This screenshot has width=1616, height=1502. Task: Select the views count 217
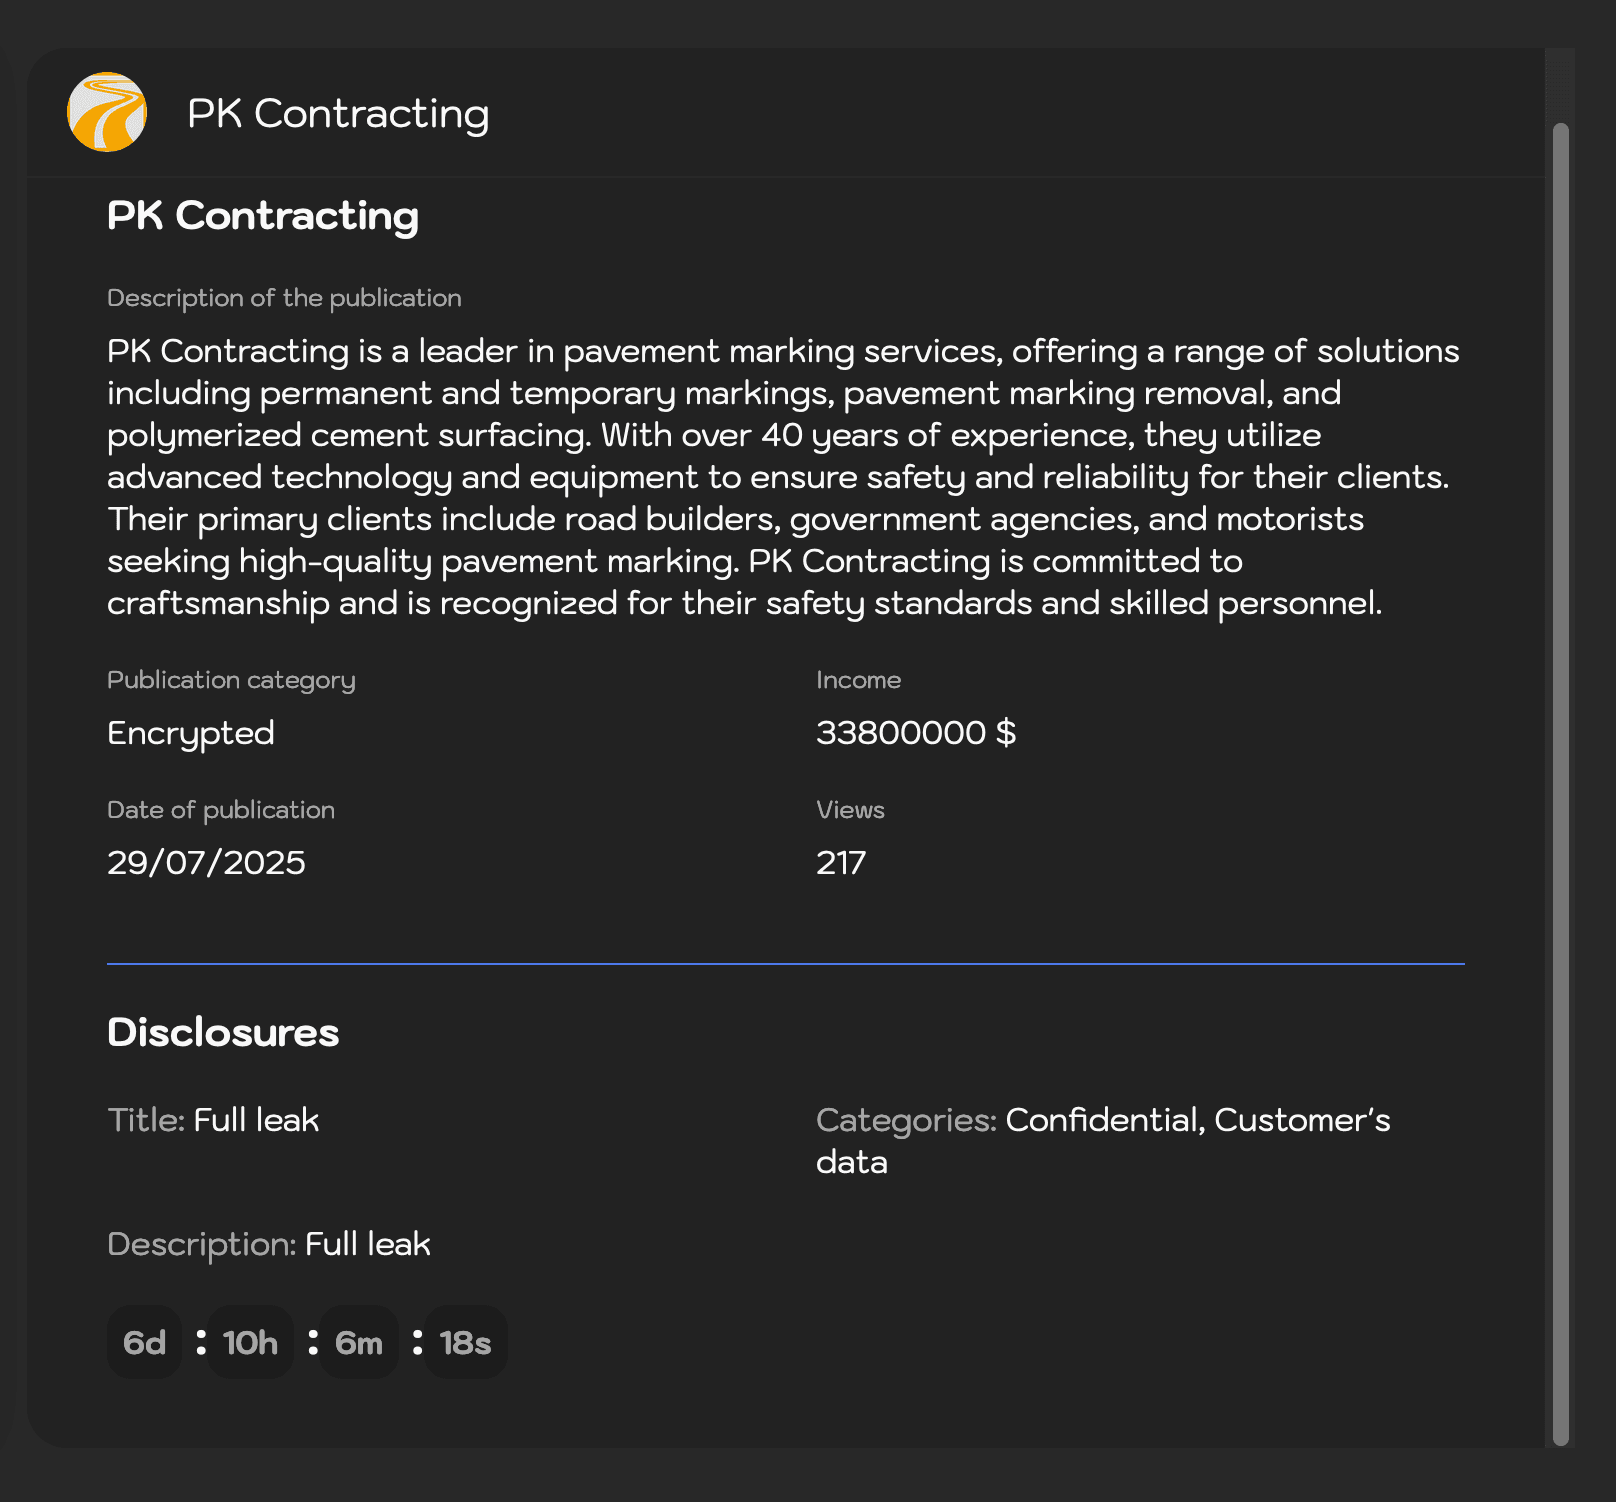pos(841,863)
